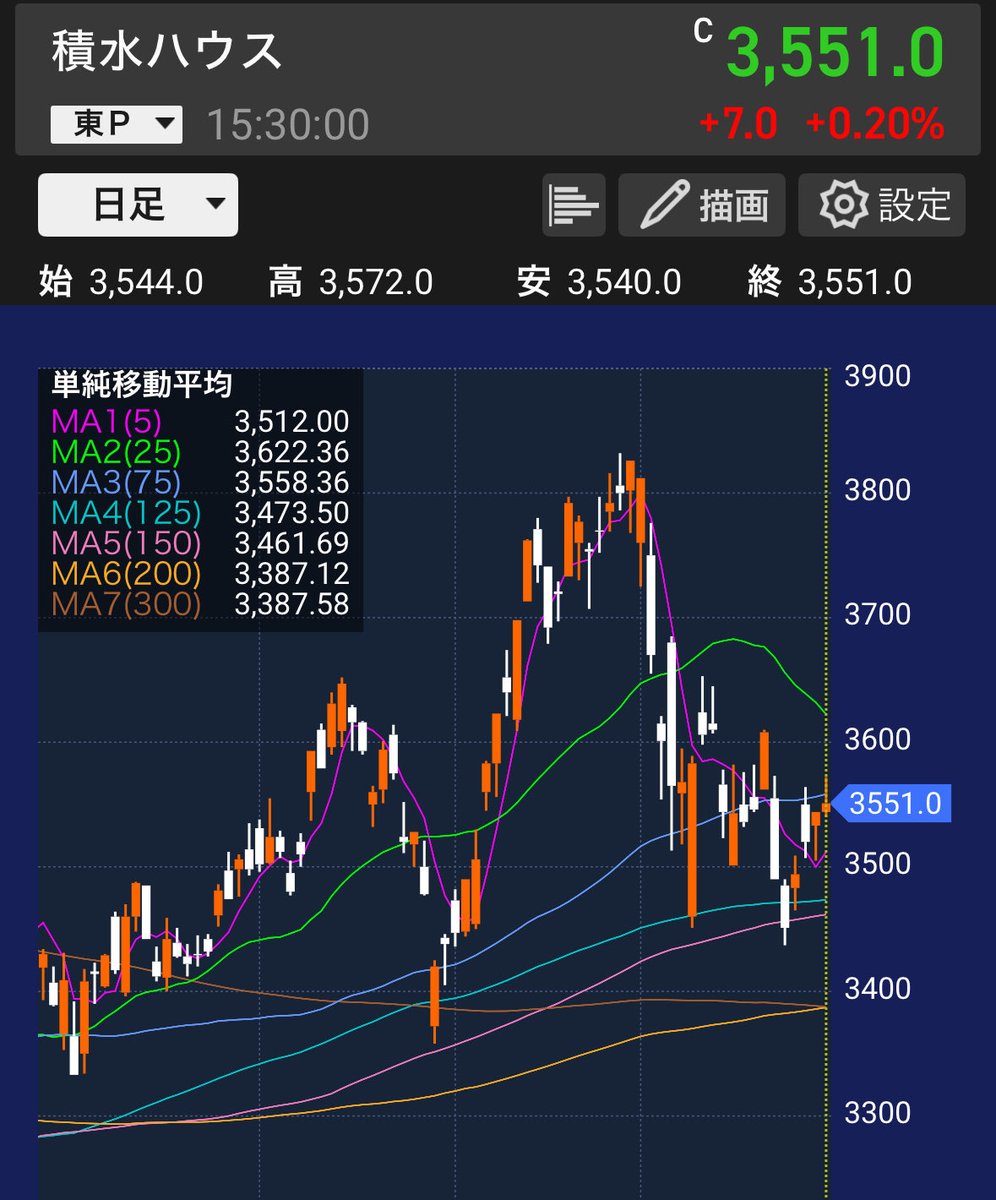Click the blue 3551.0 price tag on axis

click(x=891, y=803)
